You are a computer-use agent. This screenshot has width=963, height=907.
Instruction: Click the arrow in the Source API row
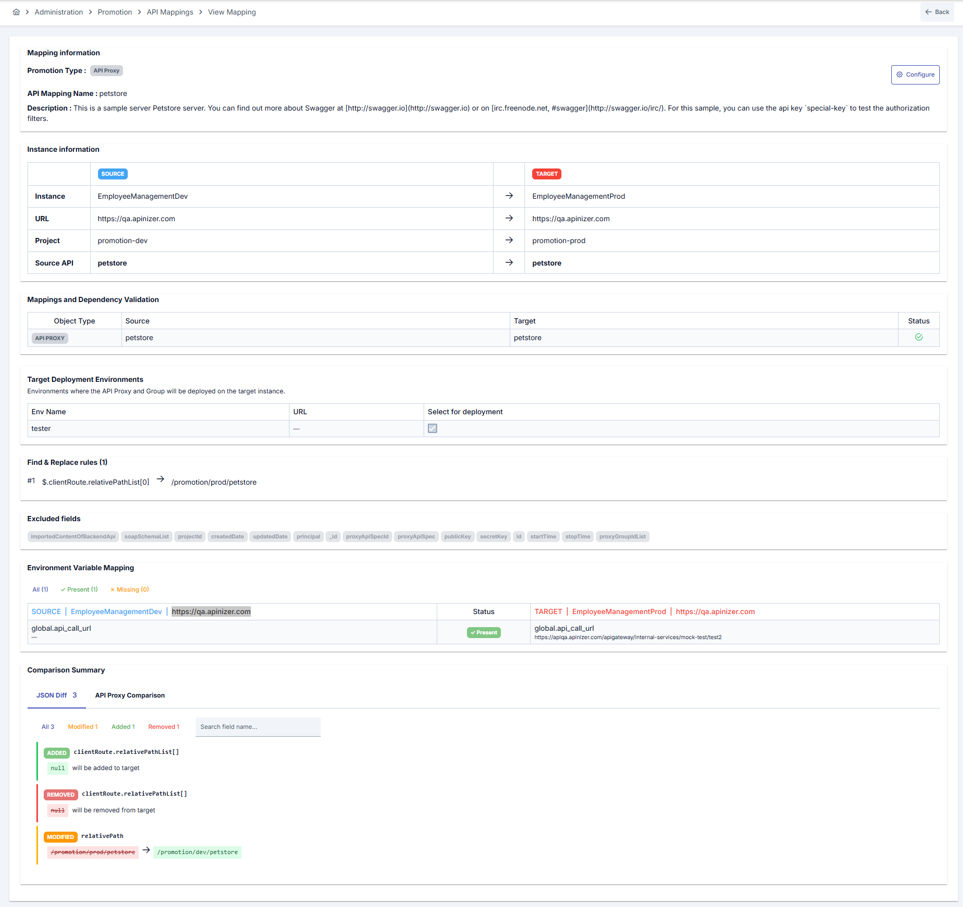point(509,262)
